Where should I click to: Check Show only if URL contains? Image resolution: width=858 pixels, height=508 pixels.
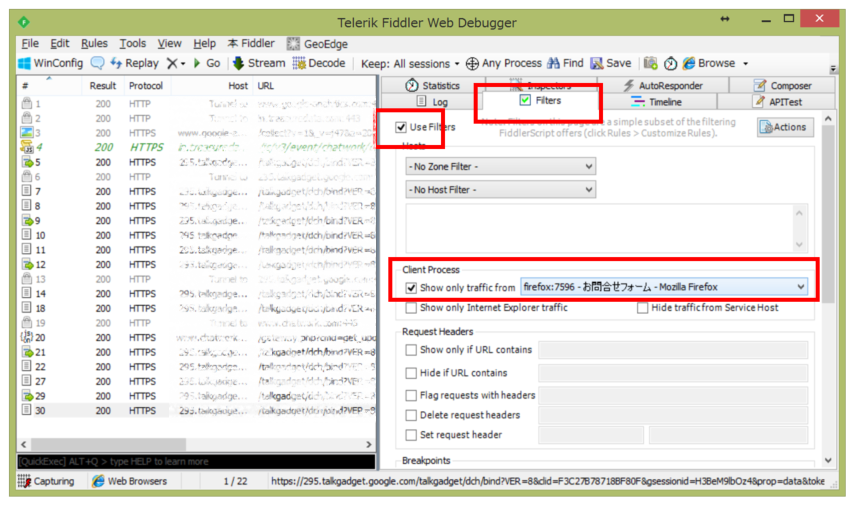[411, 350]
